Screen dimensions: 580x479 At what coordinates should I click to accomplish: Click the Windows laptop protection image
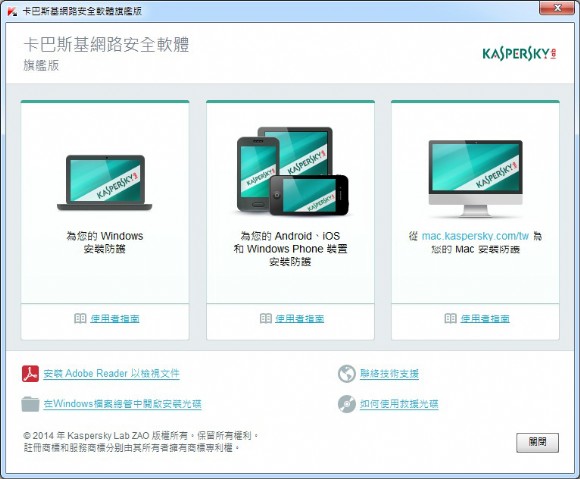[105, 183]
